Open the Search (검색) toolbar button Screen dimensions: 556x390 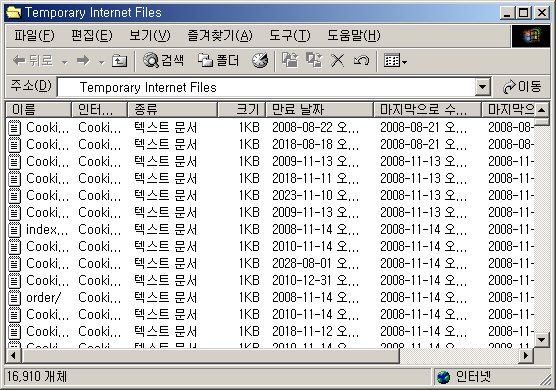[164, 61]
